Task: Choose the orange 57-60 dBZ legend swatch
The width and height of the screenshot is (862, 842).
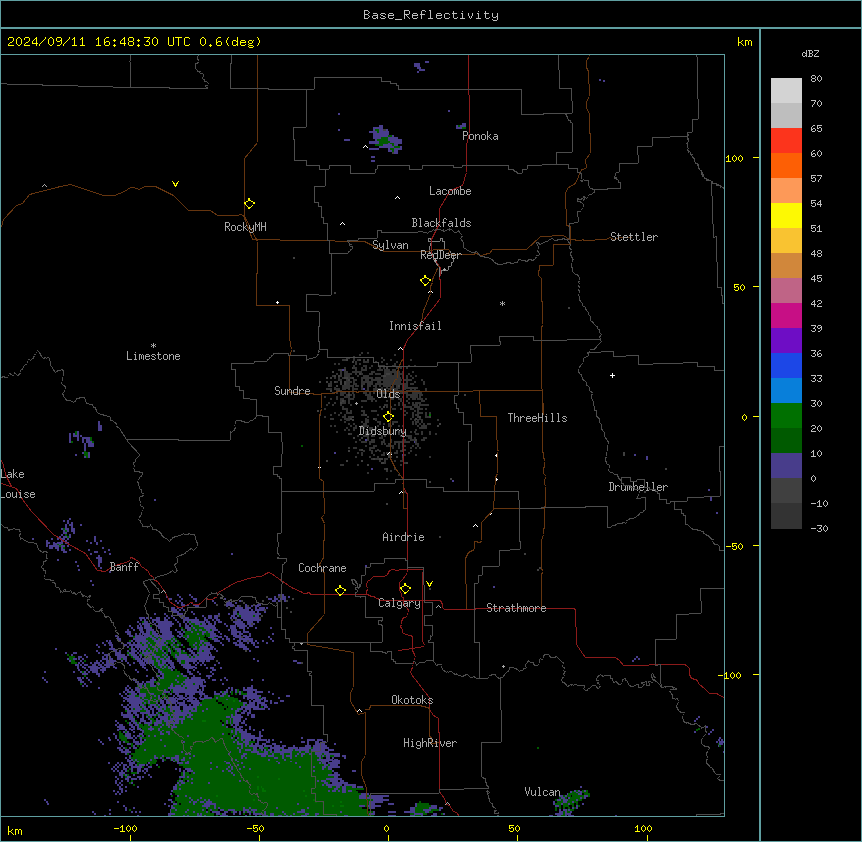Action: (786, 165)
